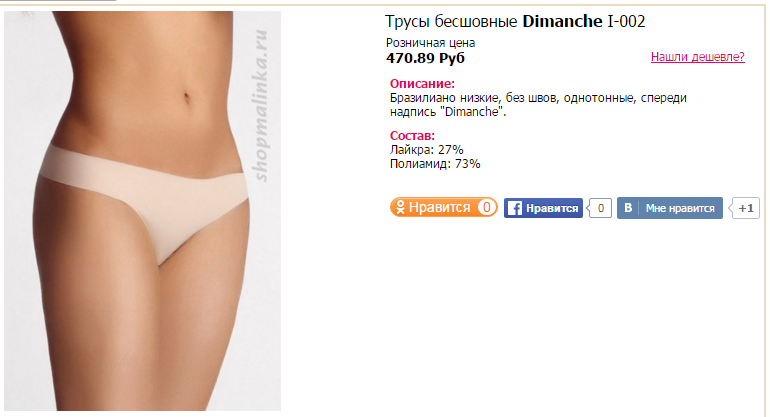770x417 pixels.
Task: Click Facebook 'Нравится' button text
Action: tap(552, 208)
